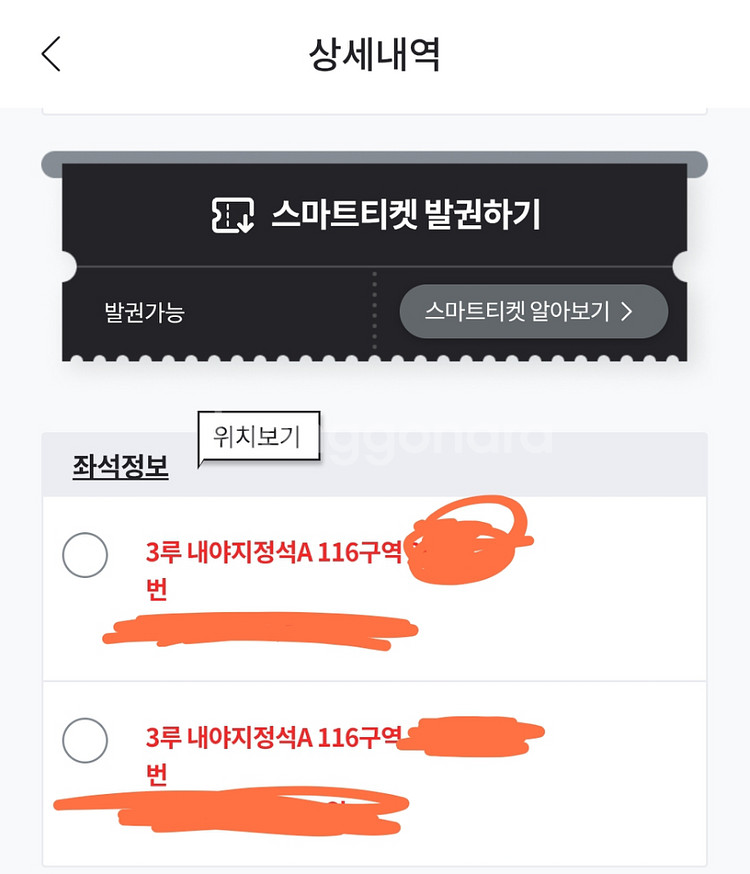Tap the 상세내역 page title
This screenshot has width=750, height=874.
click(x=374, y=54)
